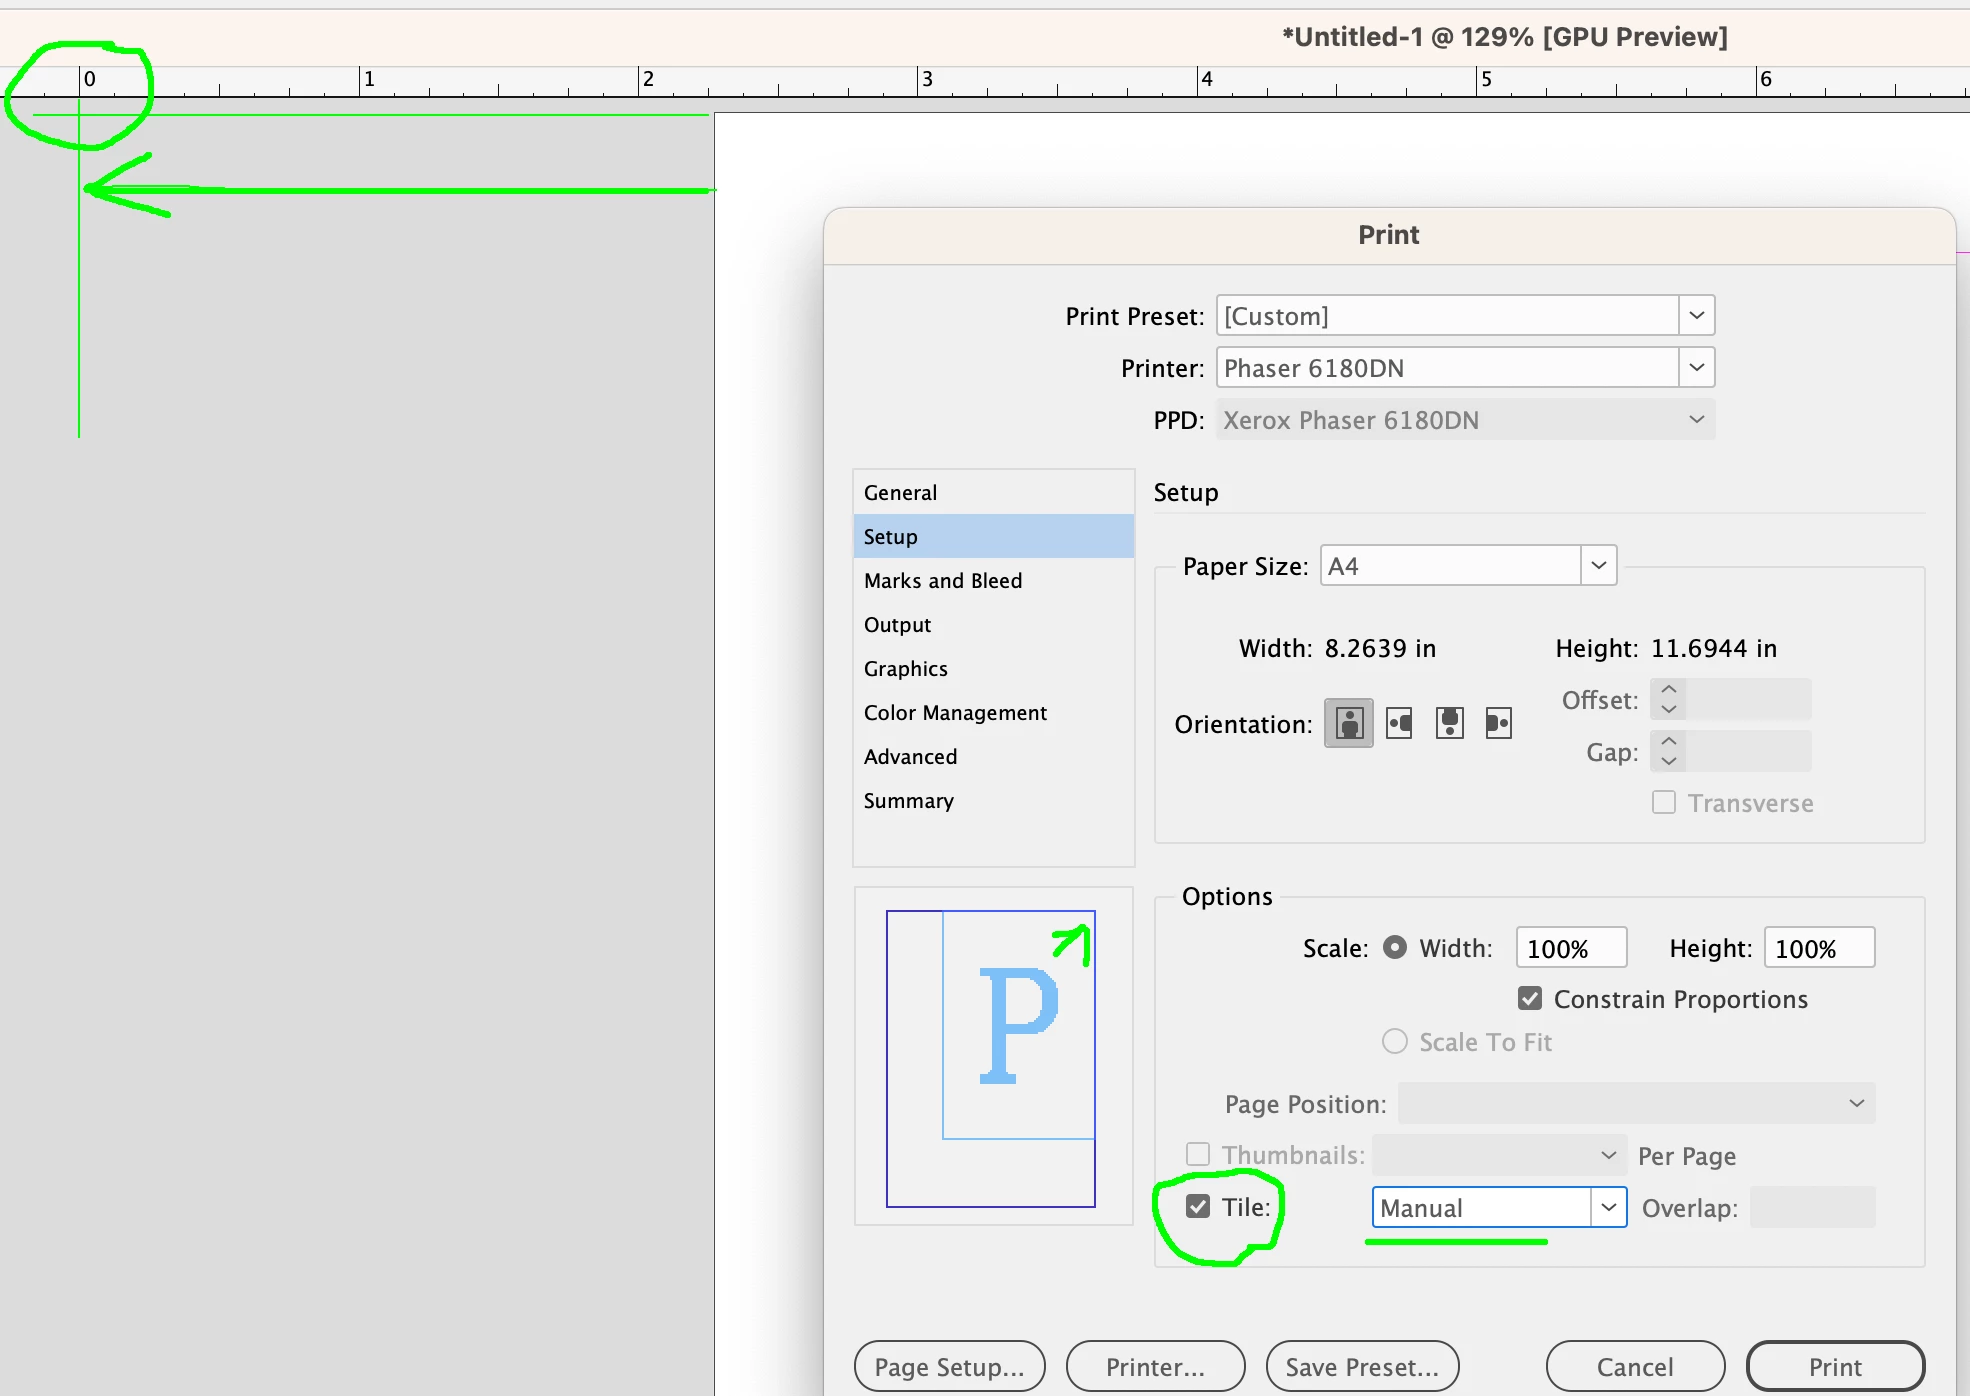Expand the Paper Size dropdown
The image size is (1970, 1396).
pyautogui.click(x=1598, y=566)
